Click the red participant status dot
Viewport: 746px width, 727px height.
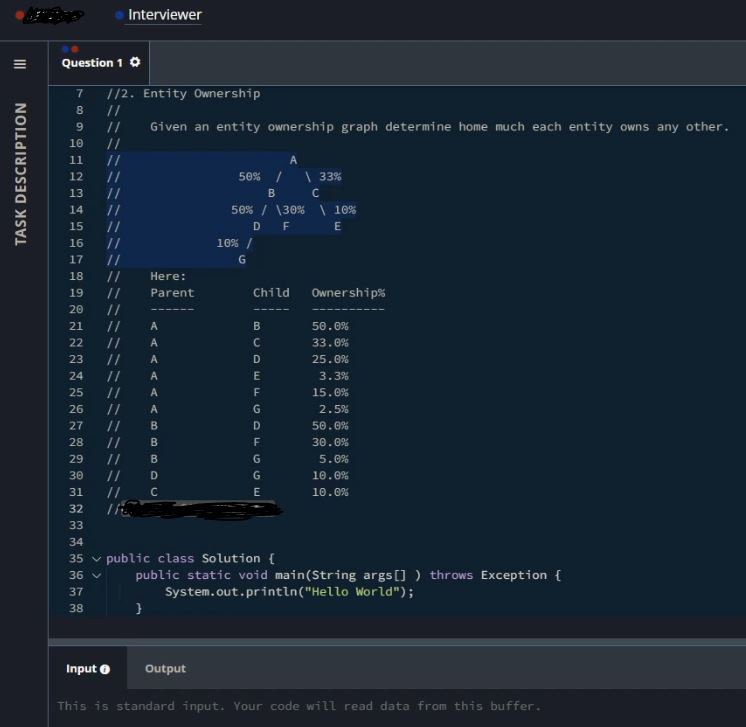point(20,15)
